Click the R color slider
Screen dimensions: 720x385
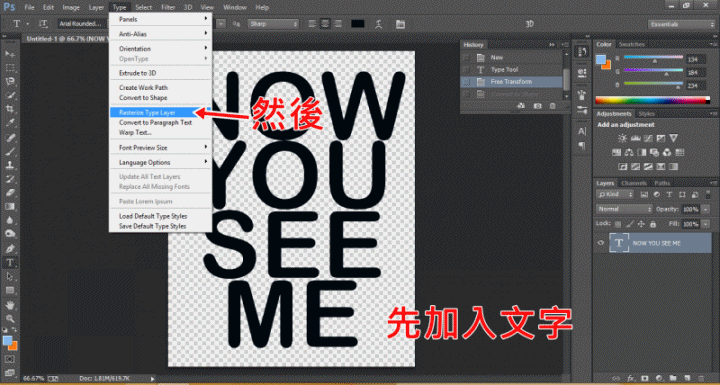pyautogui.click(x=653, y=58)
